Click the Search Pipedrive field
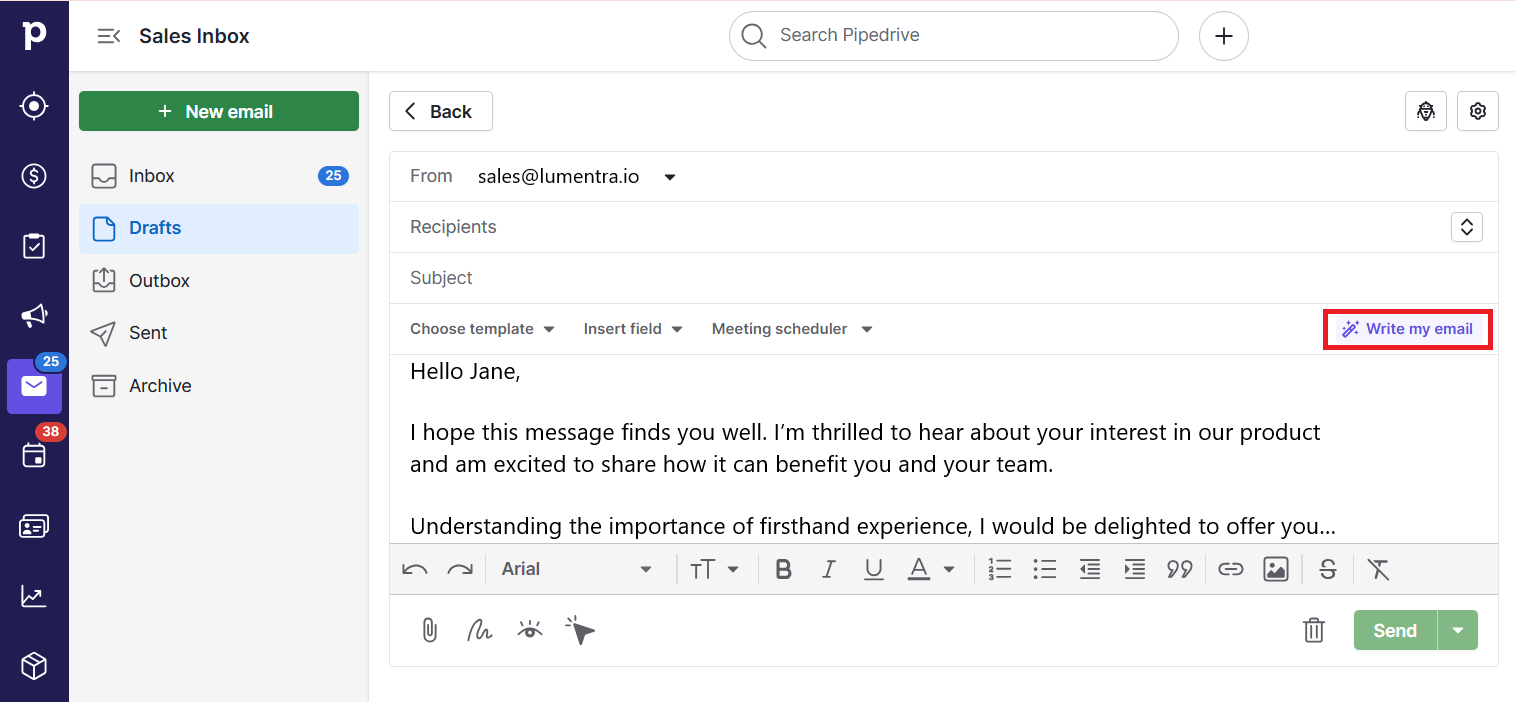Image resolution: width=1515 pixels, height=702 pixels. (953, 35)
